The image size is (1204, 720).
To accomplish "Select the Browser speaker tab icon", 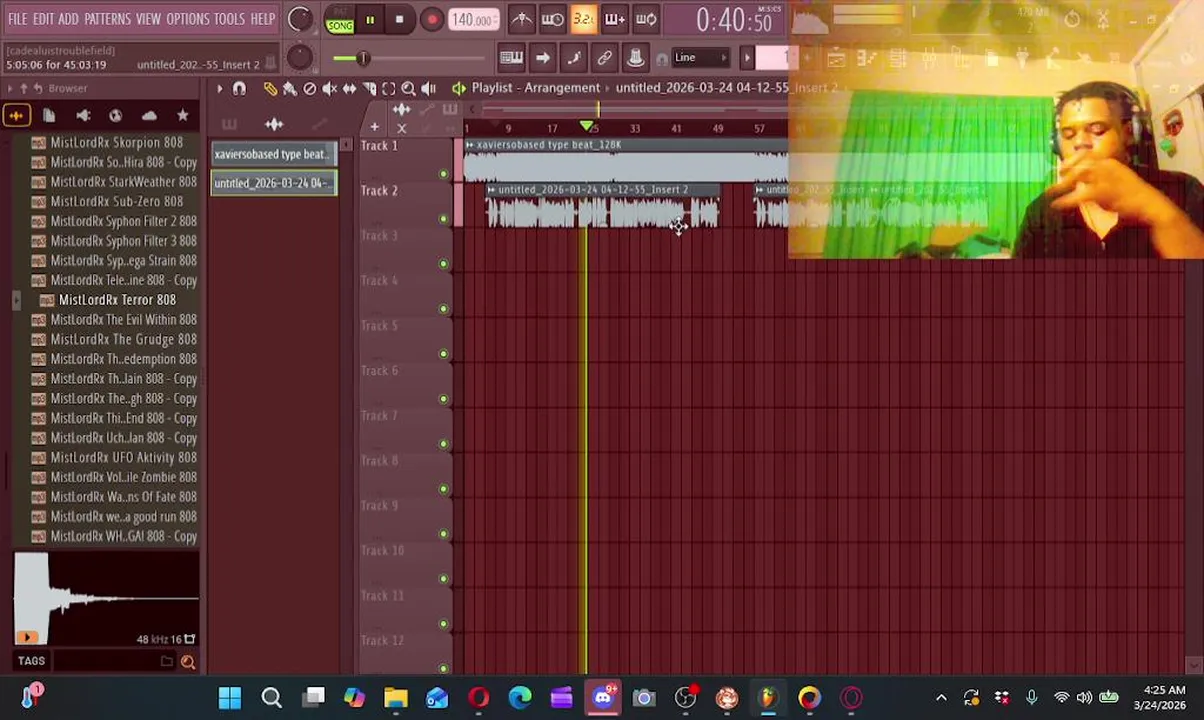I will coord(83,116).
